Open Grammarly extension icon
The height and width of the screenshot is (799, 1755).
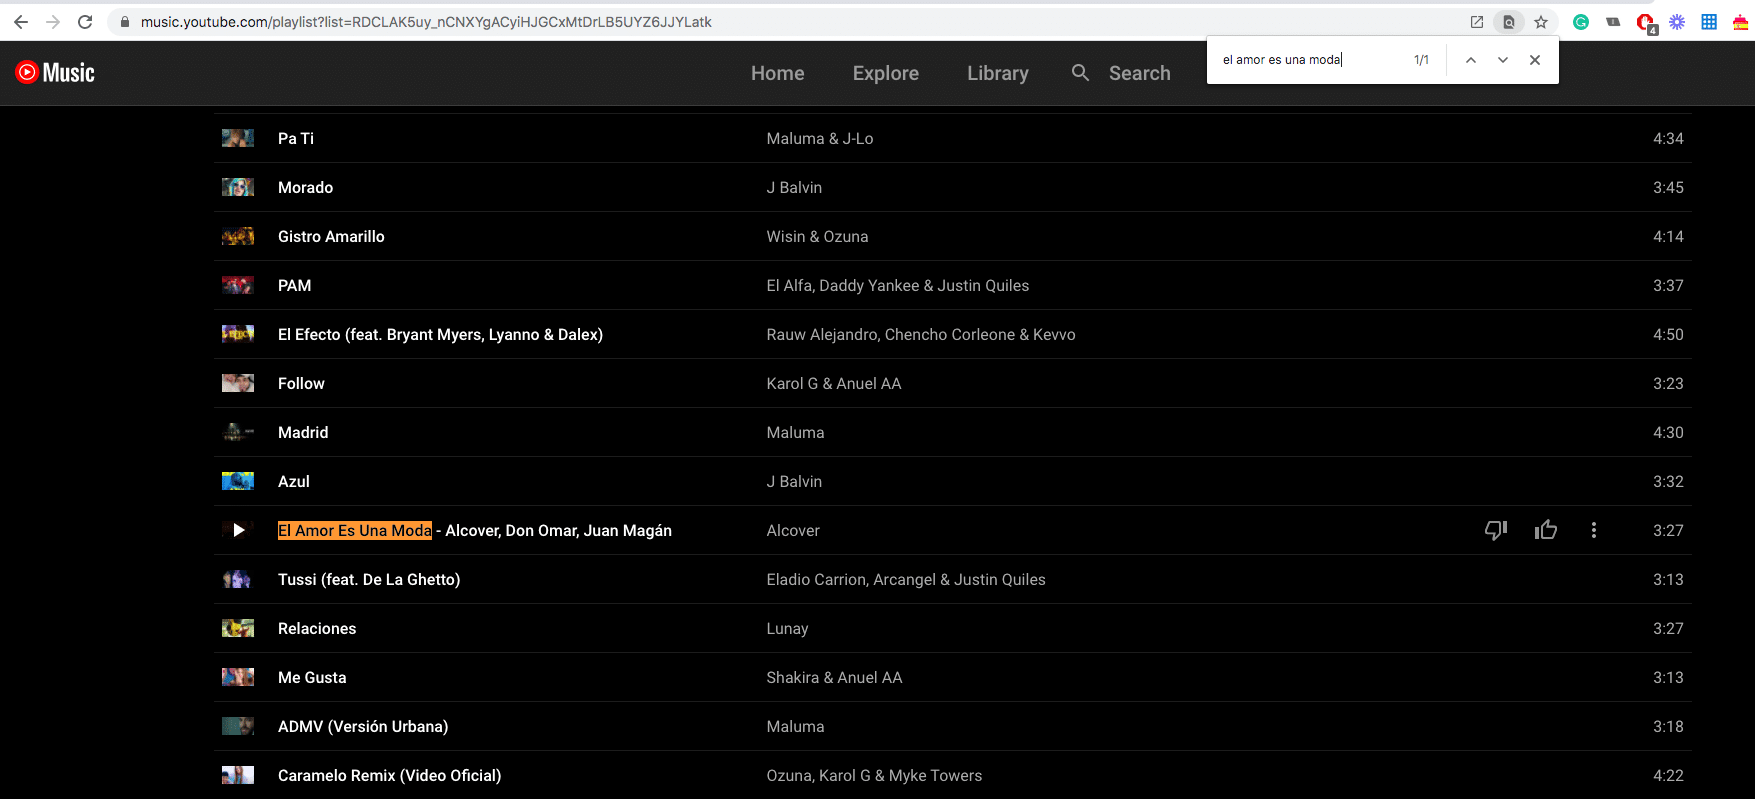1581,22
